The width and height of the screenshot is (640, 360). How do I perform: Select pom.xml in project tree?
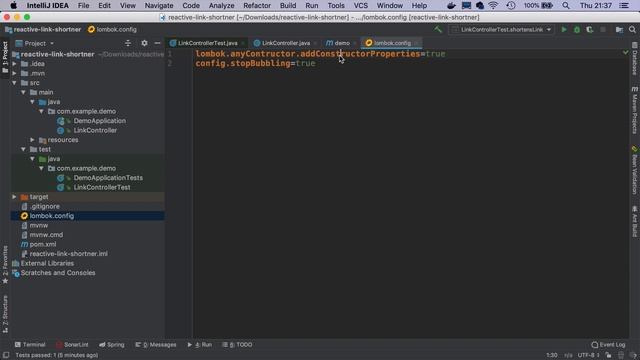pos(43,244)
